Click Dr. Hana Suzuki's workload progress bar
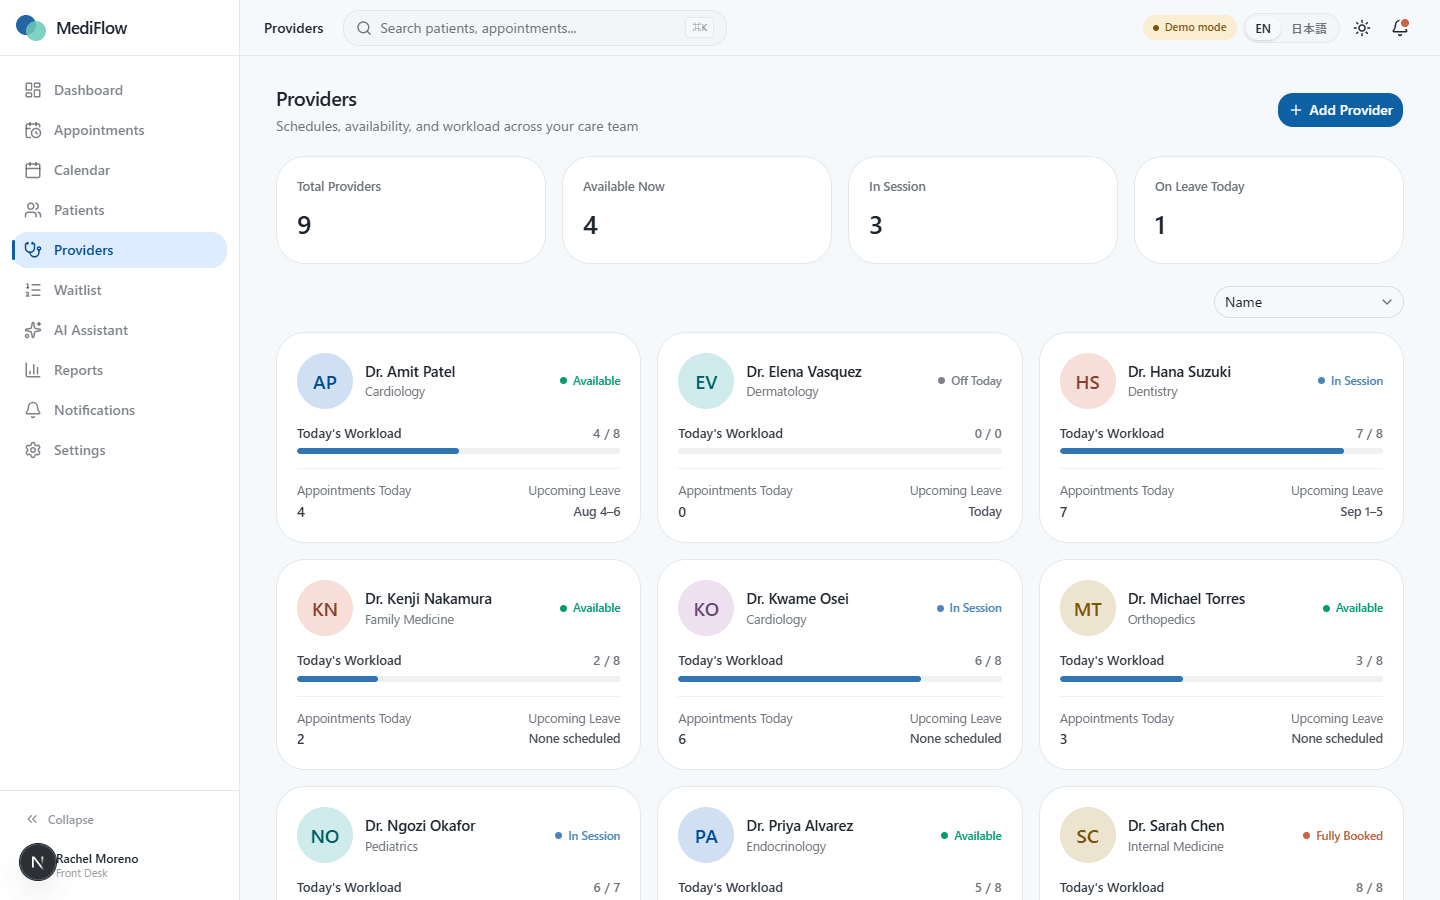This screenshot has width=1440, height=900. (x=1221, y=451)
